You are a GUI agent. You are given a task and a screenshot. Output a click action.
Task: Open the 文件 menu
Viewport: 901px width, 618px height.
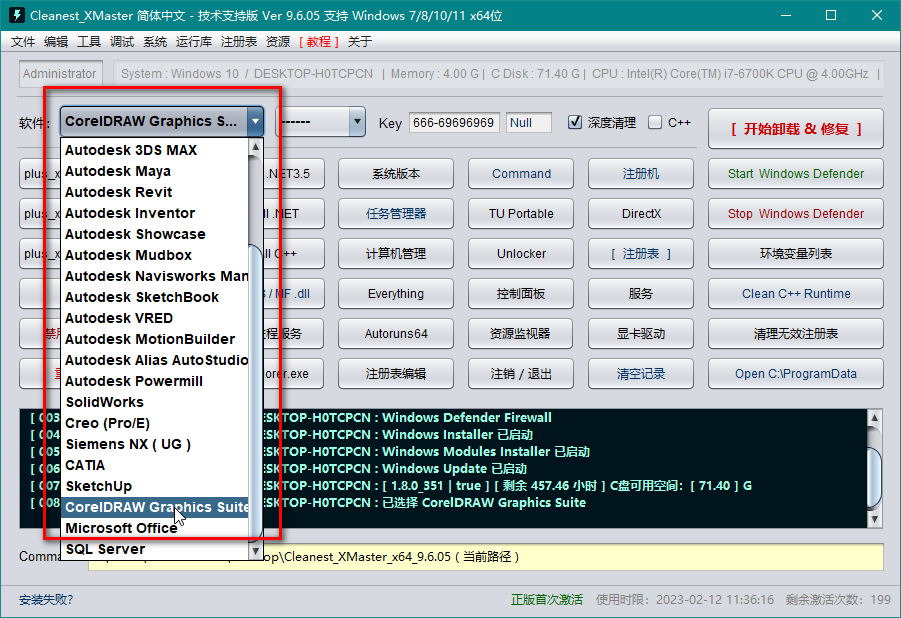[x=23, y=42]
